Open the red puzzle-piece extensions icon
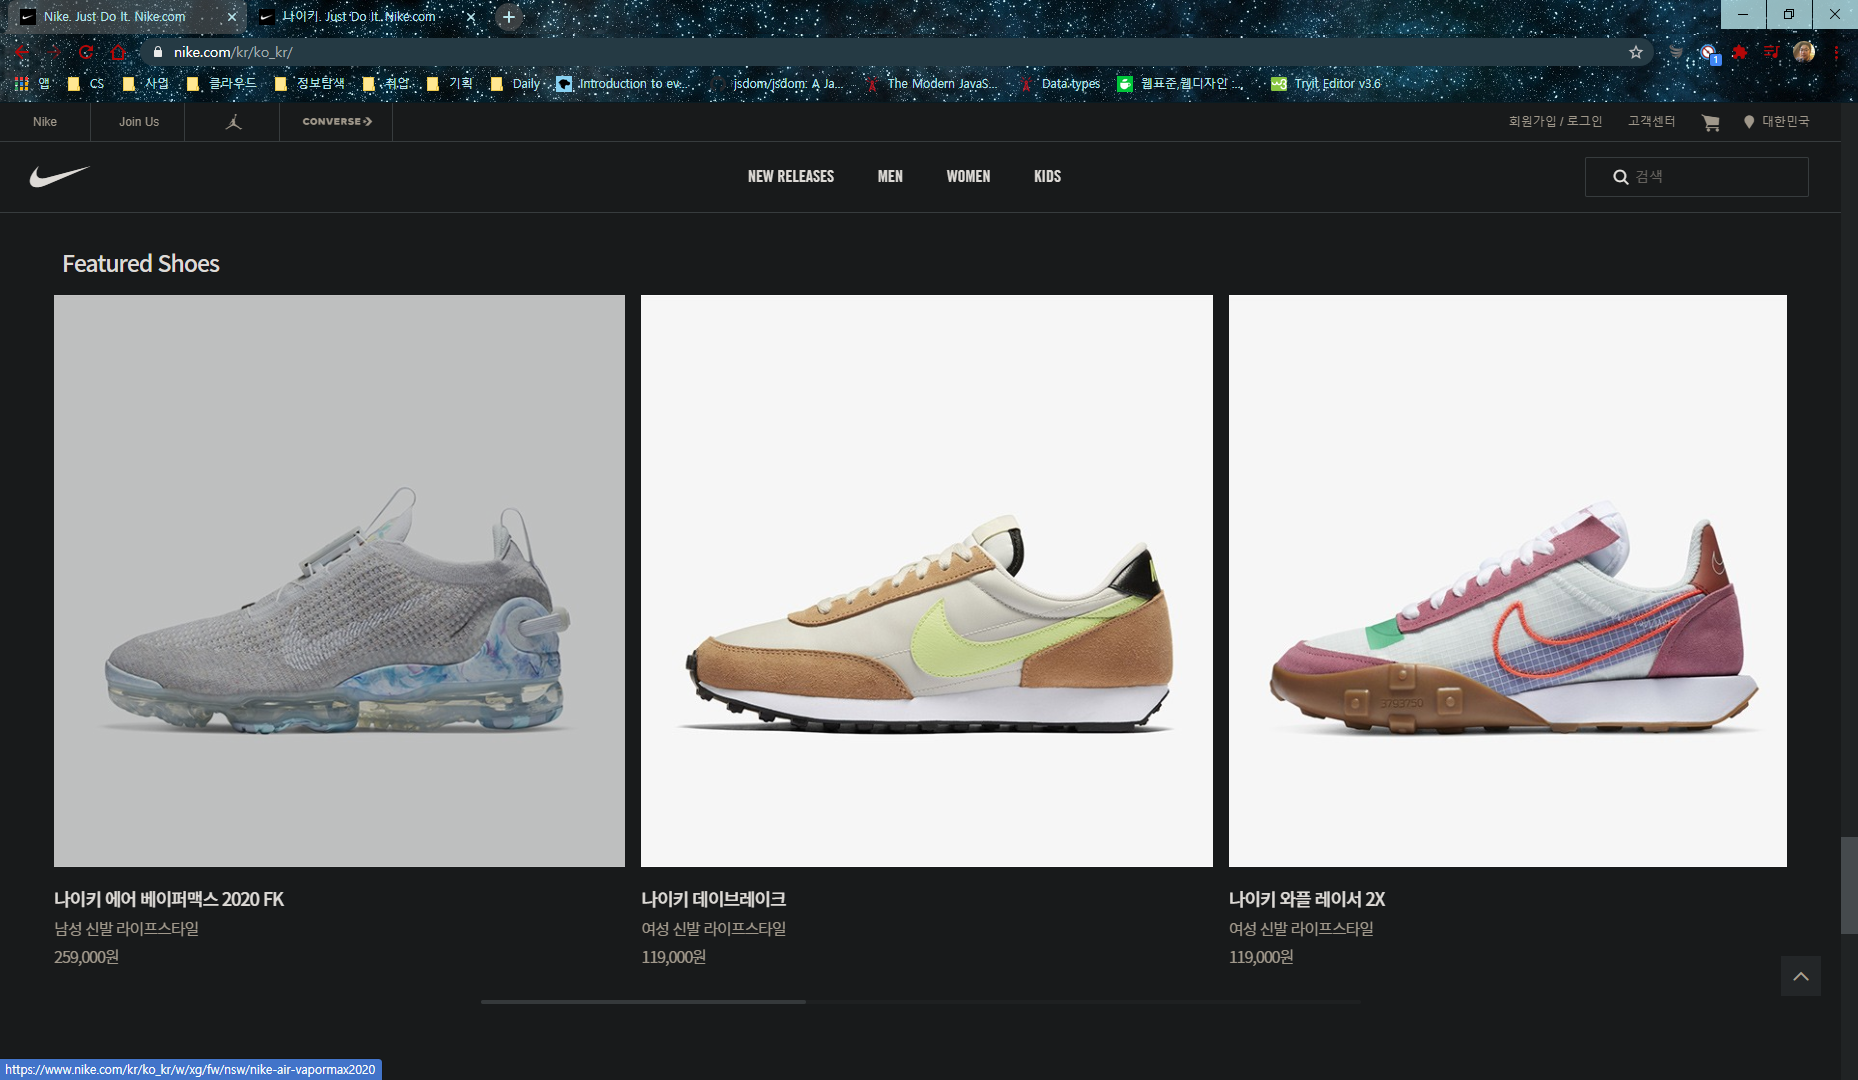Image resolution: width=1858 pixels, height=1080 pixels. [x=1741, y=52]
